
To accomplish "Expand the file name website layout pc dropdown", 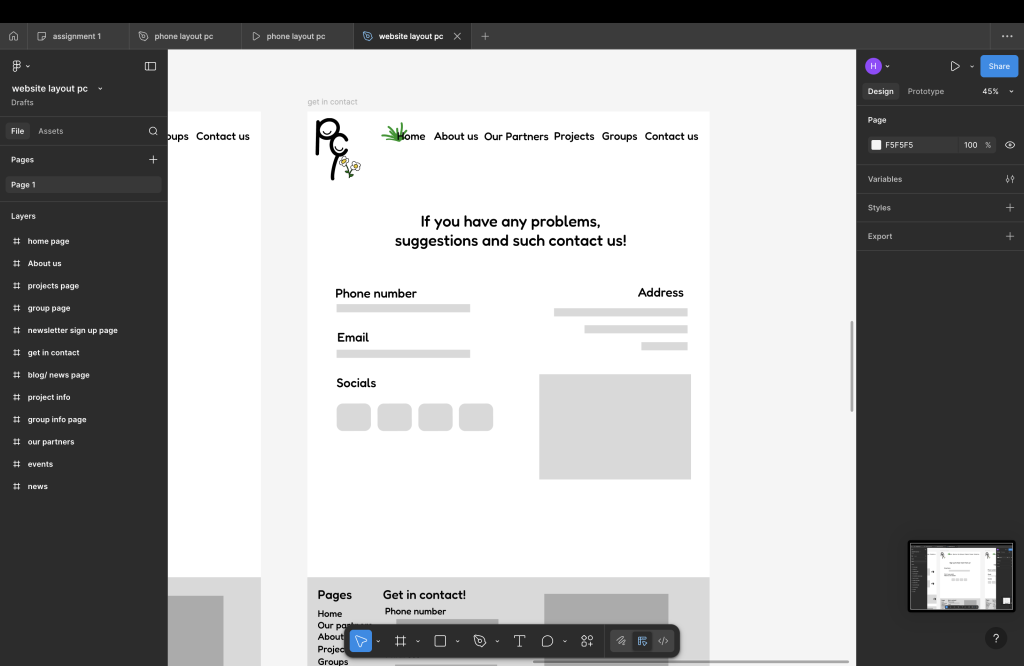I will click(100, 89).
